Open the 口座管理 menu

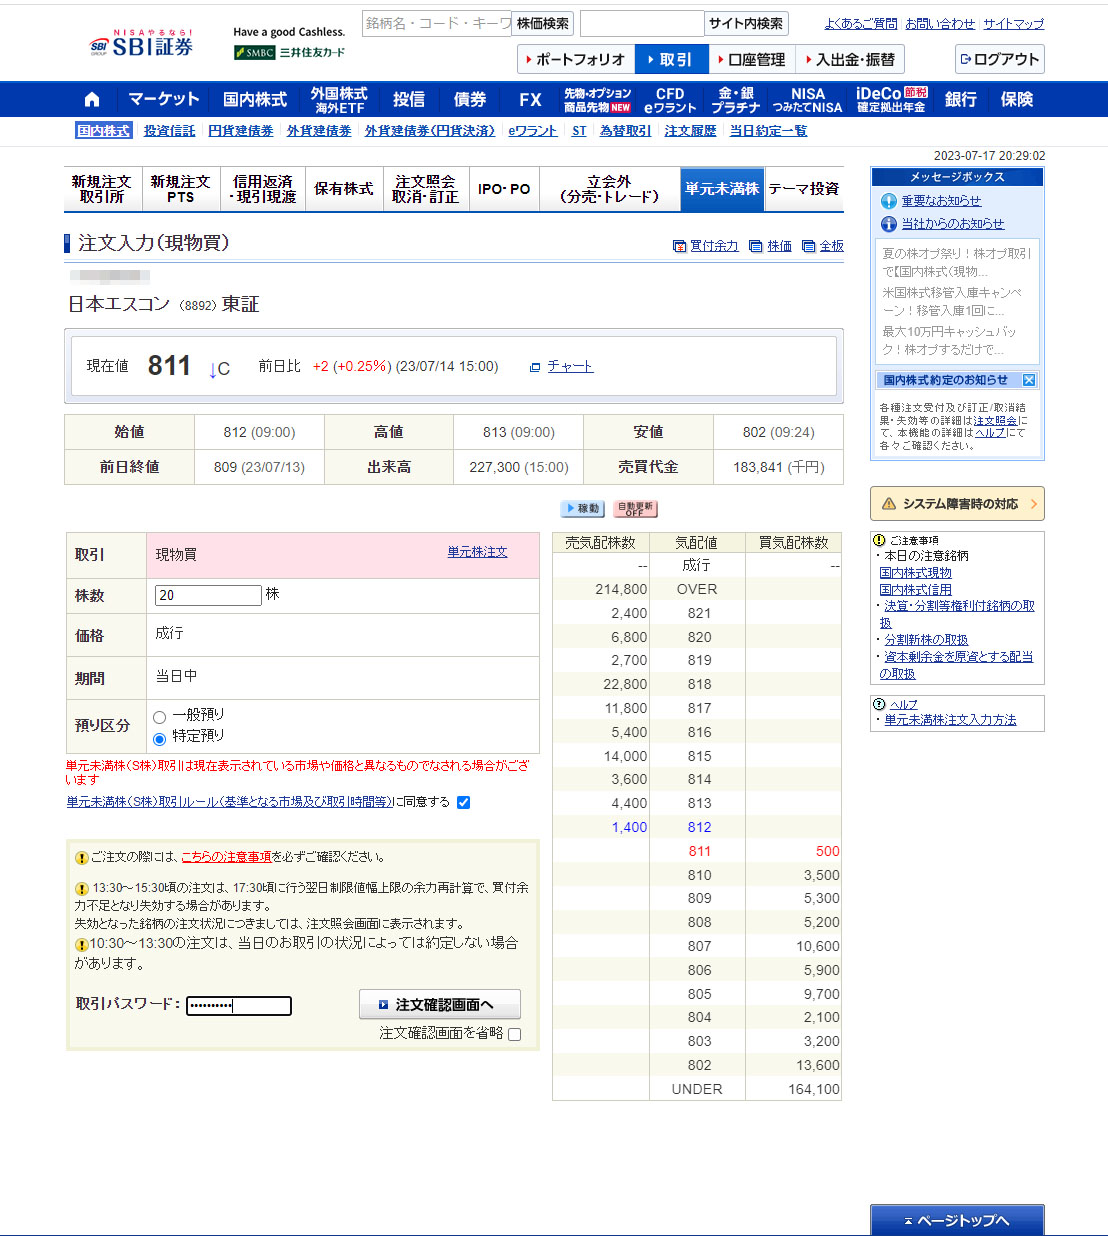(751, 60)
